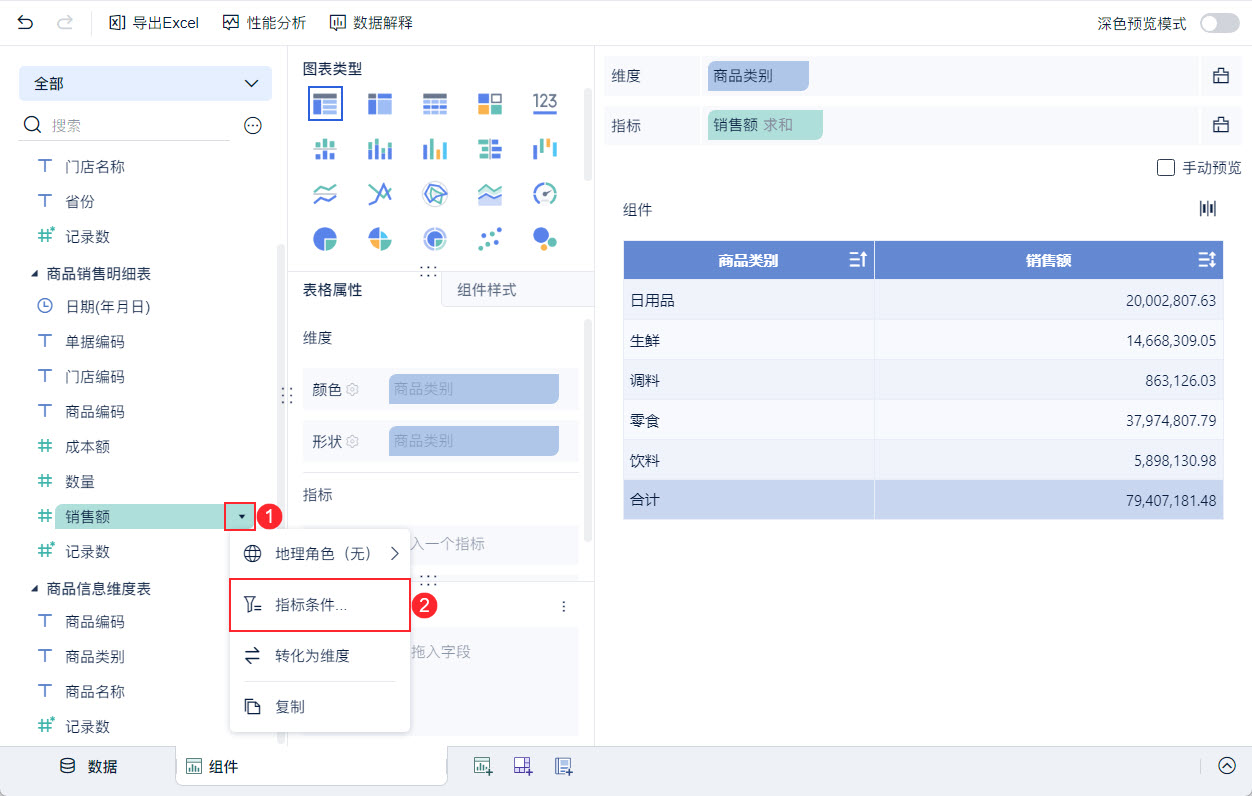Viewport: 1252px width, 796px height.
Task: Click the 销售额 求和 pill in 指标 bar
Action: [x=765, y=125]
